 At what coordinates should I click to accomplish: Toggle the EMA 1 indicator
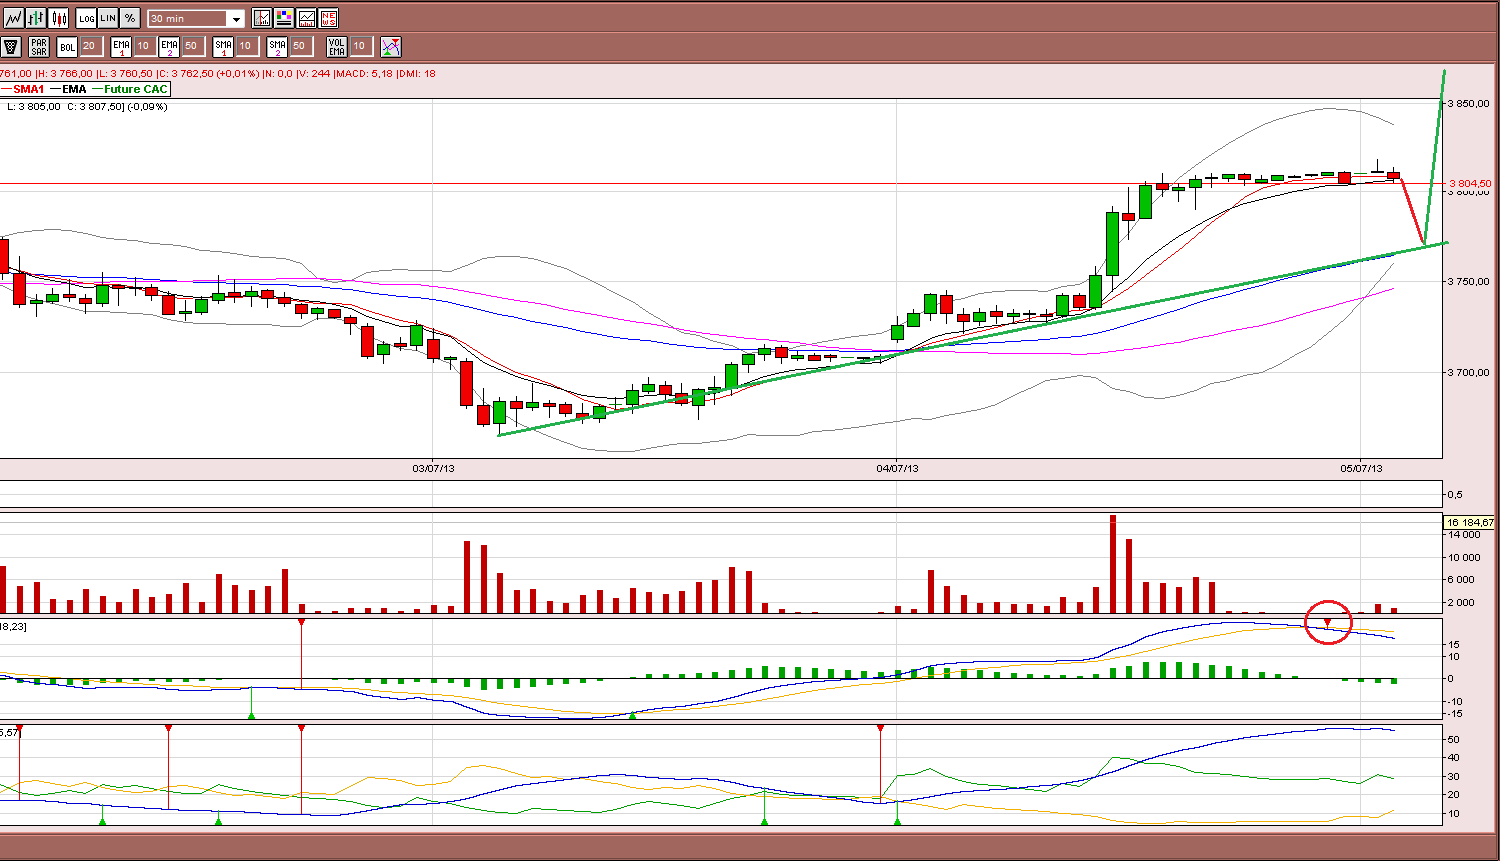(121, 46)
